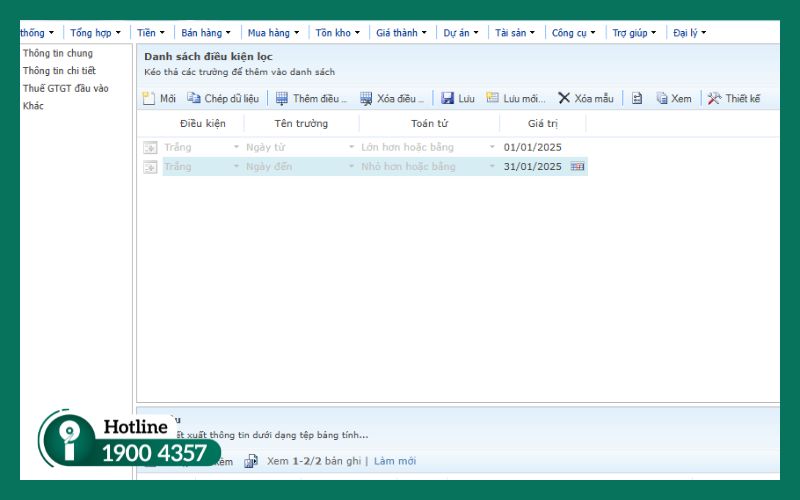Expand the Ngày từ field name dropdown
Viewport: 800px width, 500px height.
click(x=351, y=147)
